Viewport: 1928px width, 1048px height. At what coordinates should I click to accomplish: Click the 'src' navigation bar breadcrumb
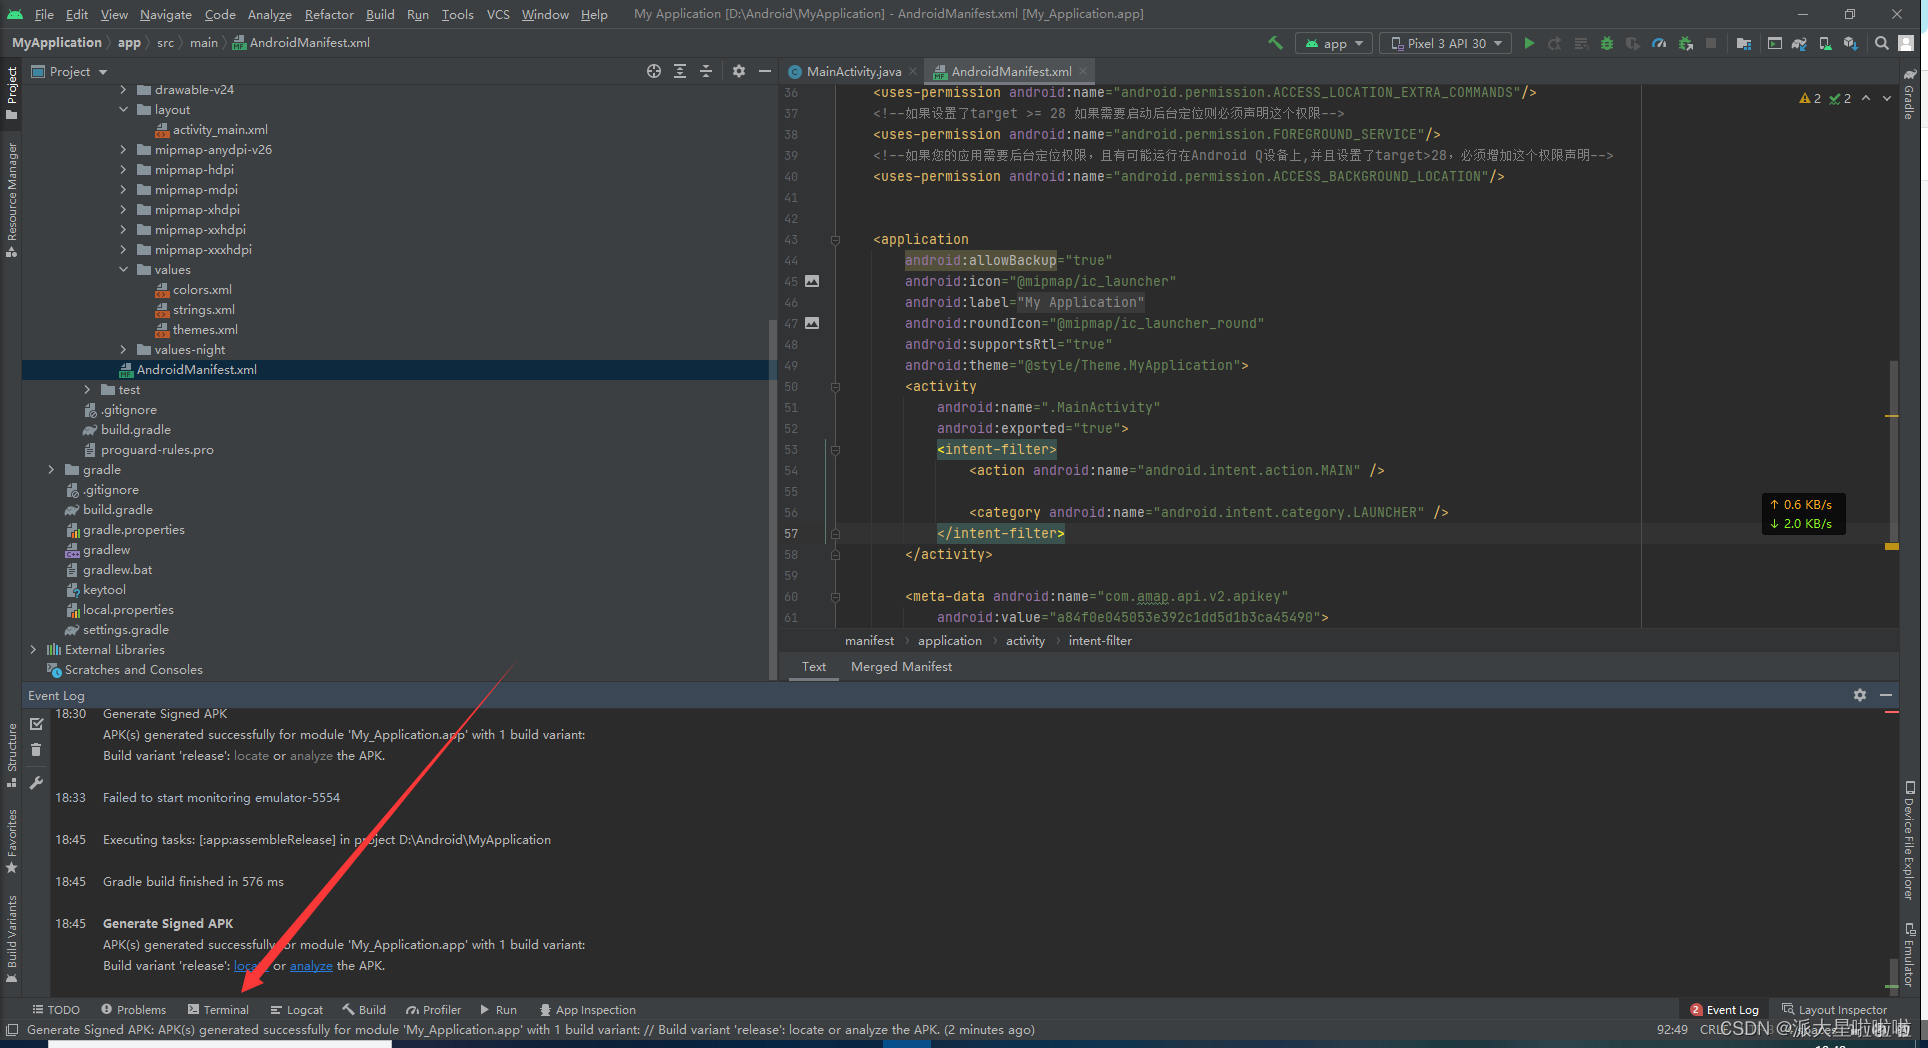tap(165, 43)
